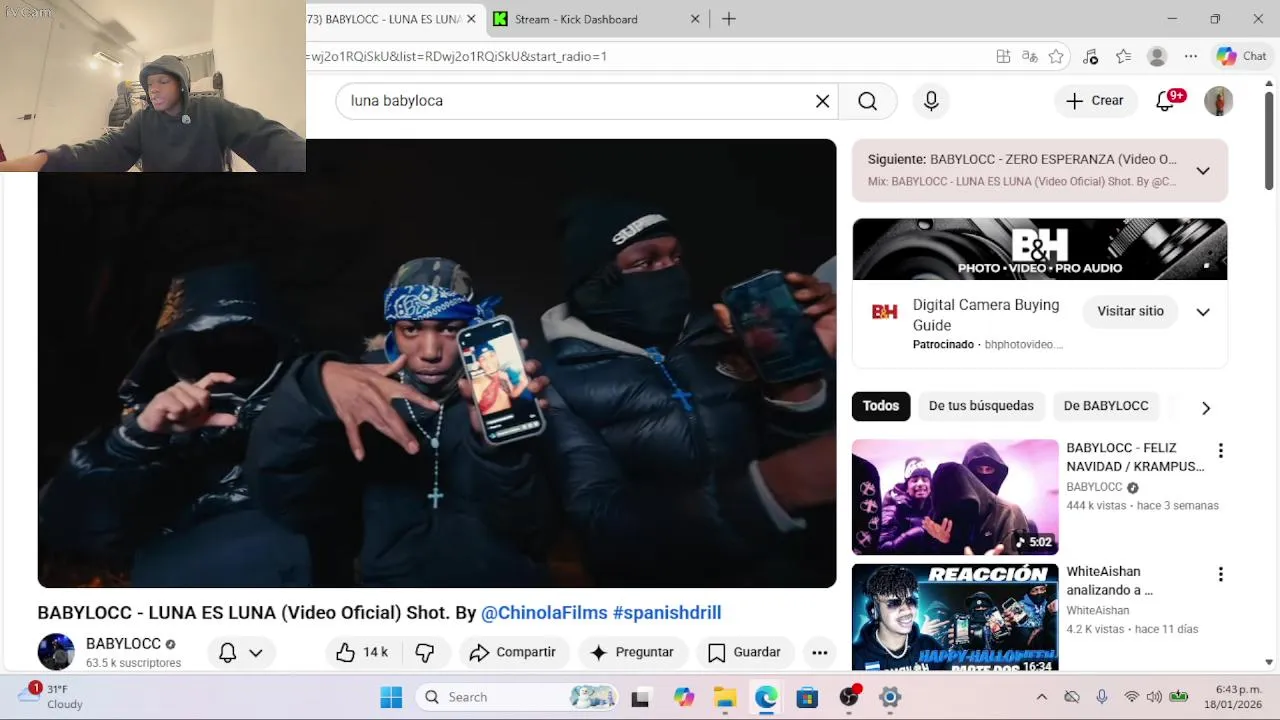This screenshot has height=720, width=1280.
Task: Start voice search with the microphone icon
Action: (x=931, y=101)
